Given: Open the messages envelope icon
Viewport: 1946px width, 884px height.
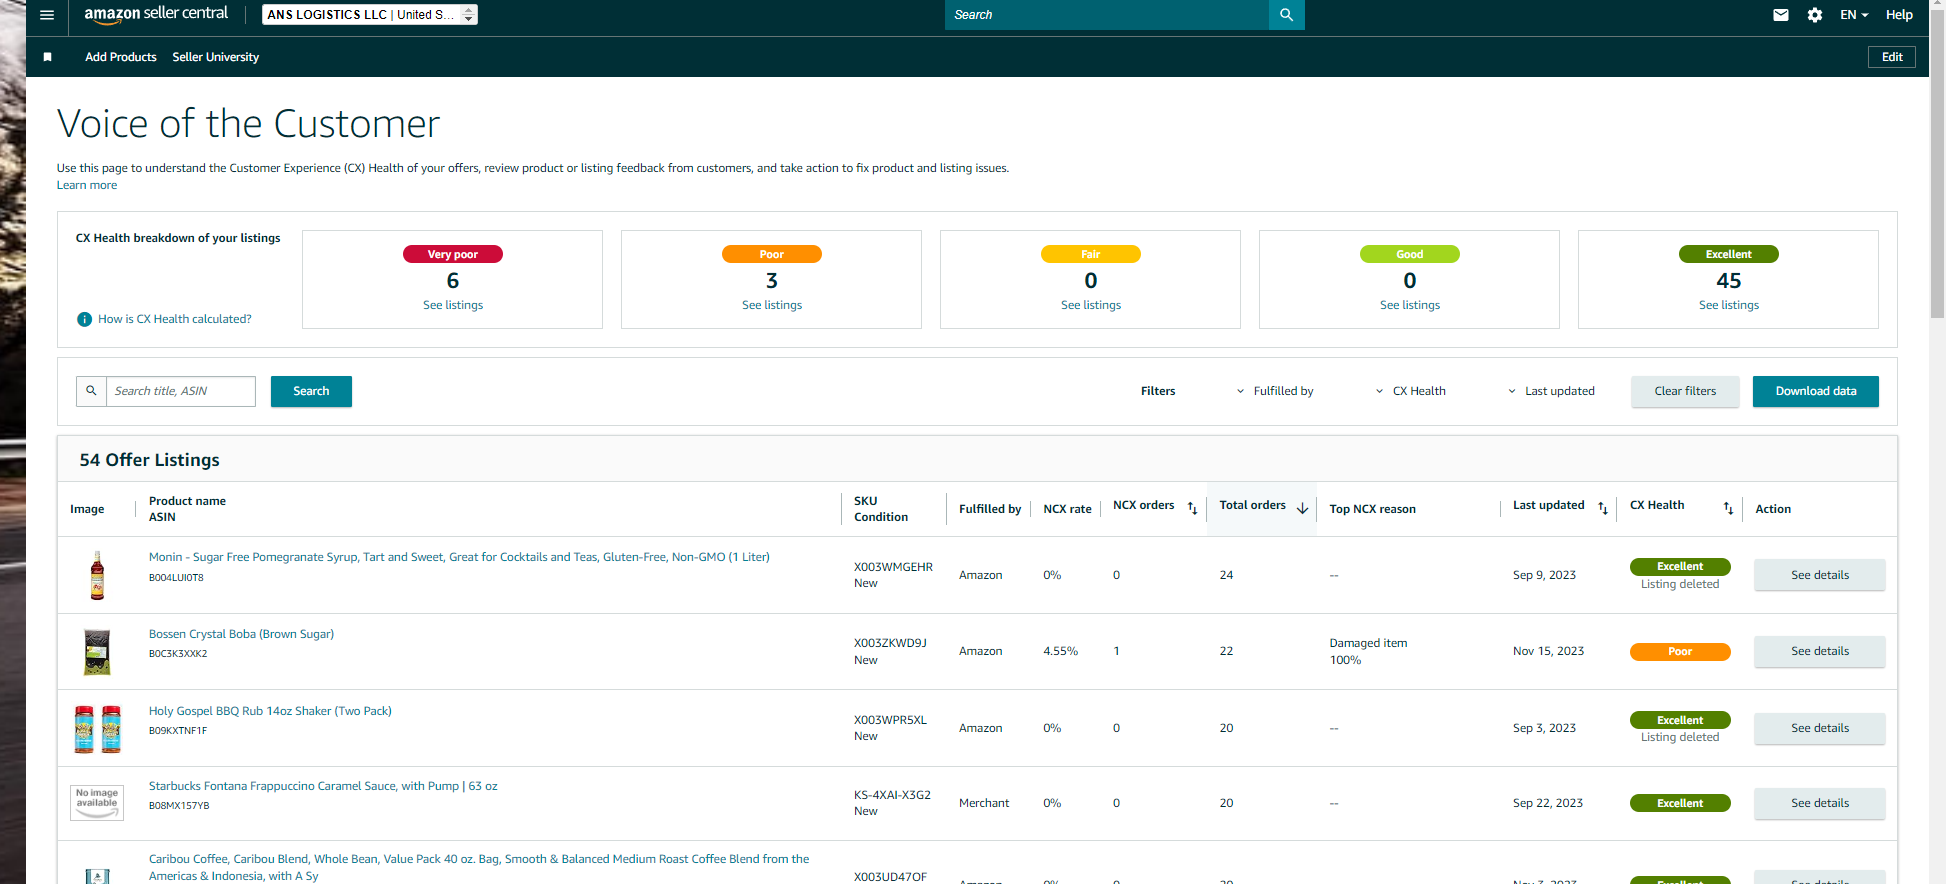Looking at the screenshot, I should click(1781, 15).
